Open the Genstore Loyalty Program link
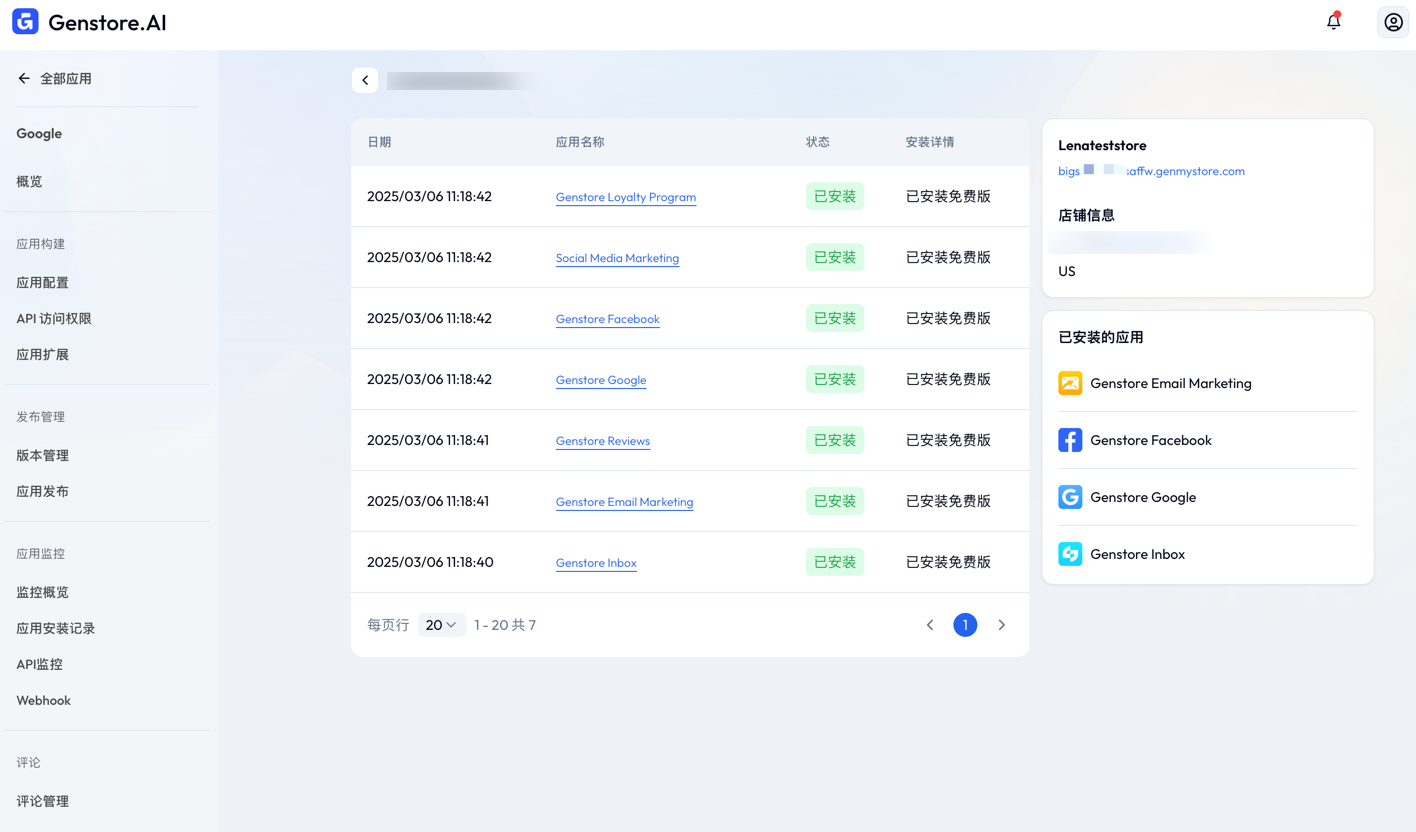Viewport: 1416px width, 832px height. pyautogui.click(x=626, y=197)
